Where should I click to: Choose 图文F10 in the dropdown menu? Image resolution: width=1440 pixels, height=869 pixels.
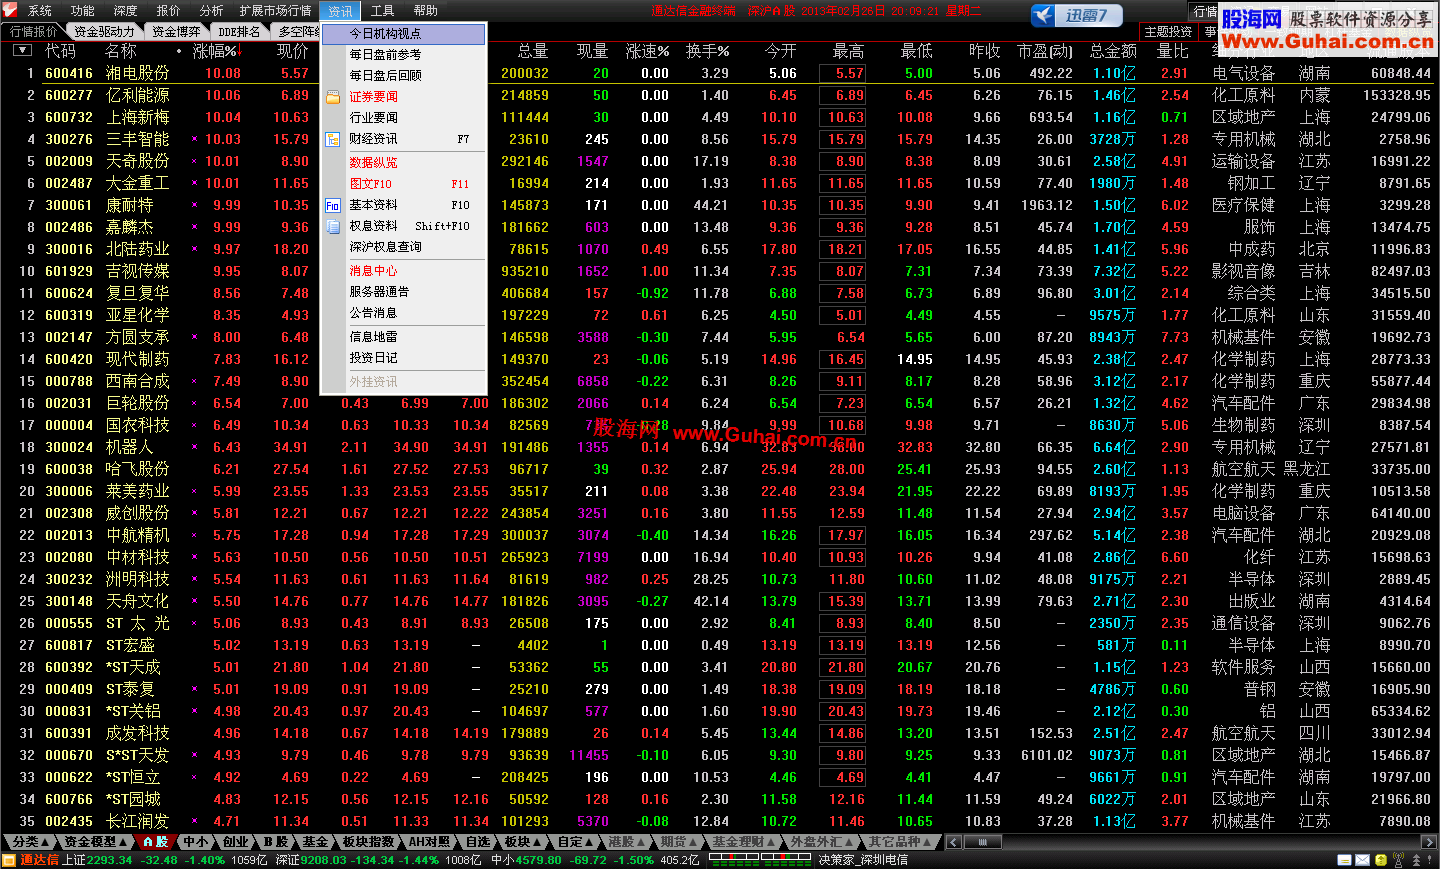coord(404,184)
